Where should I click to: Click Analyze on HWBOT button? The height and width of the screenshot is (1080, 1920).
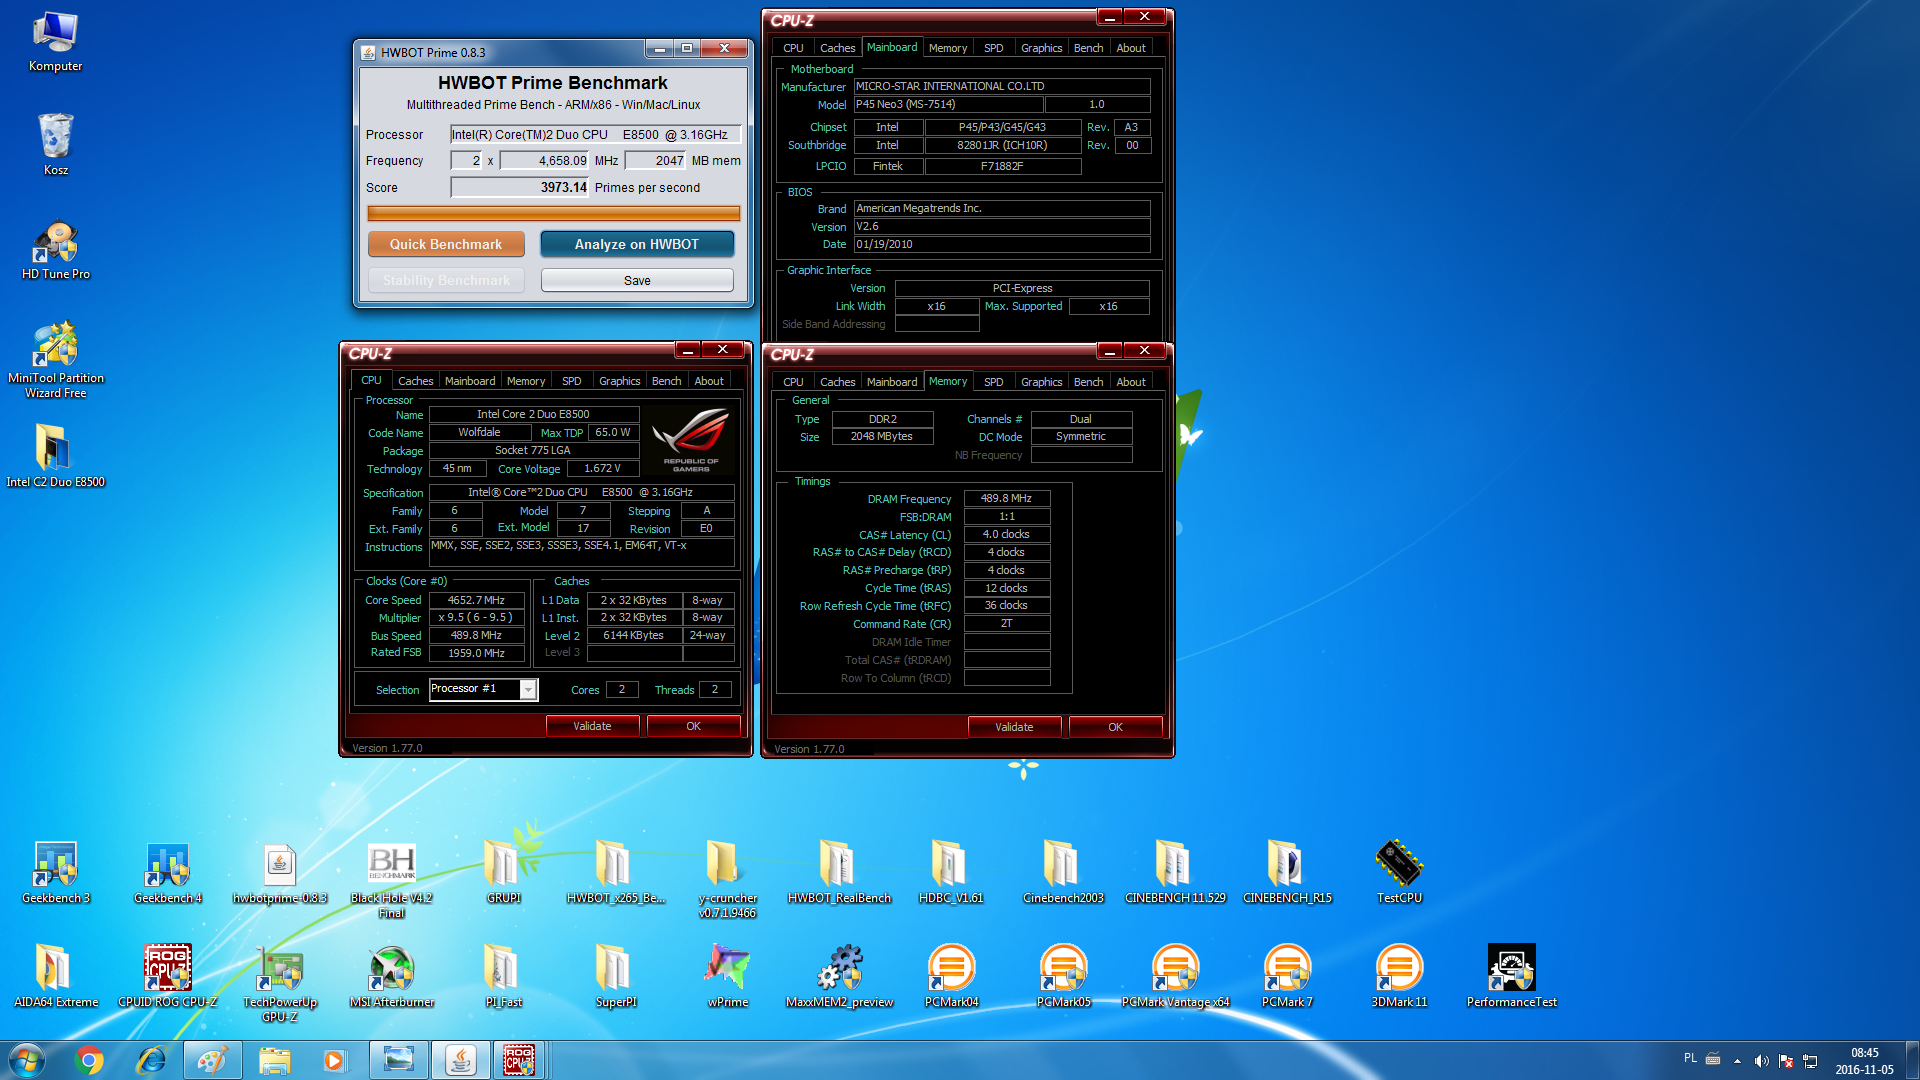click(637, 244)
